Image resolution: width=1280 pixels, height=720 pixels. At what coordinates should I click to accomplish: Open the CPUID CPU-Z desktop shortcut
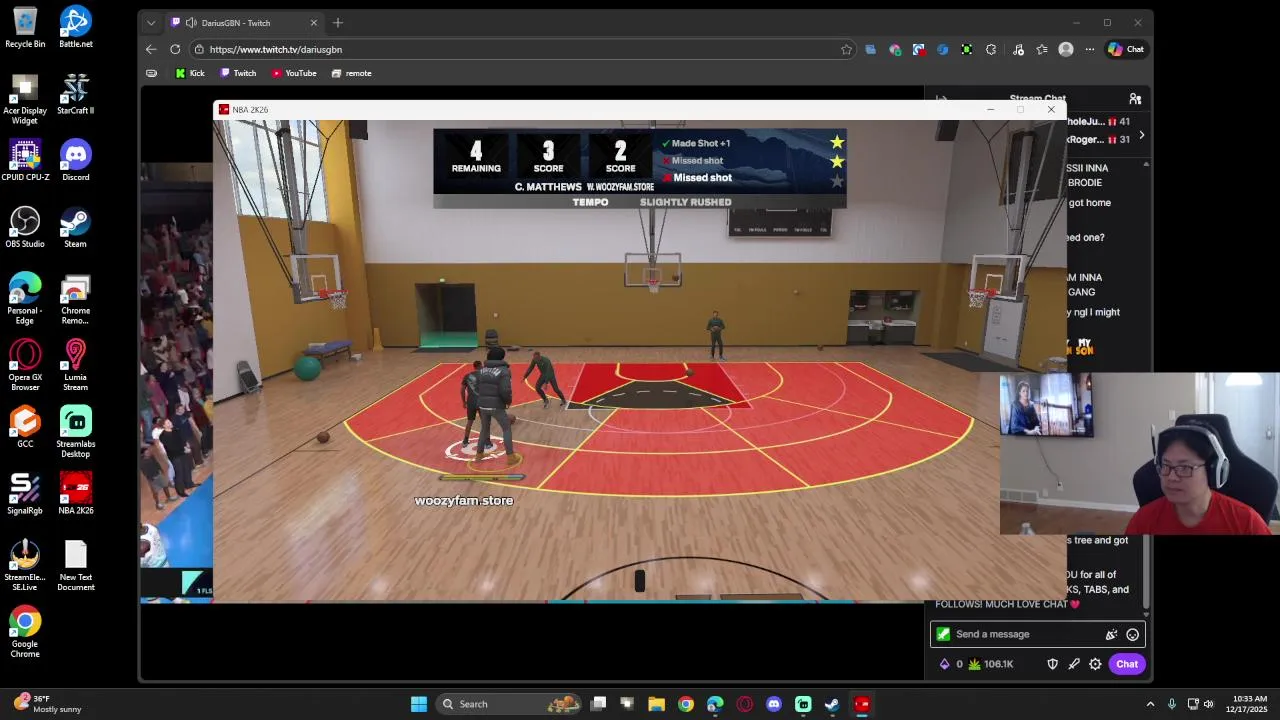pyautogui.click(x=25, y=160)
